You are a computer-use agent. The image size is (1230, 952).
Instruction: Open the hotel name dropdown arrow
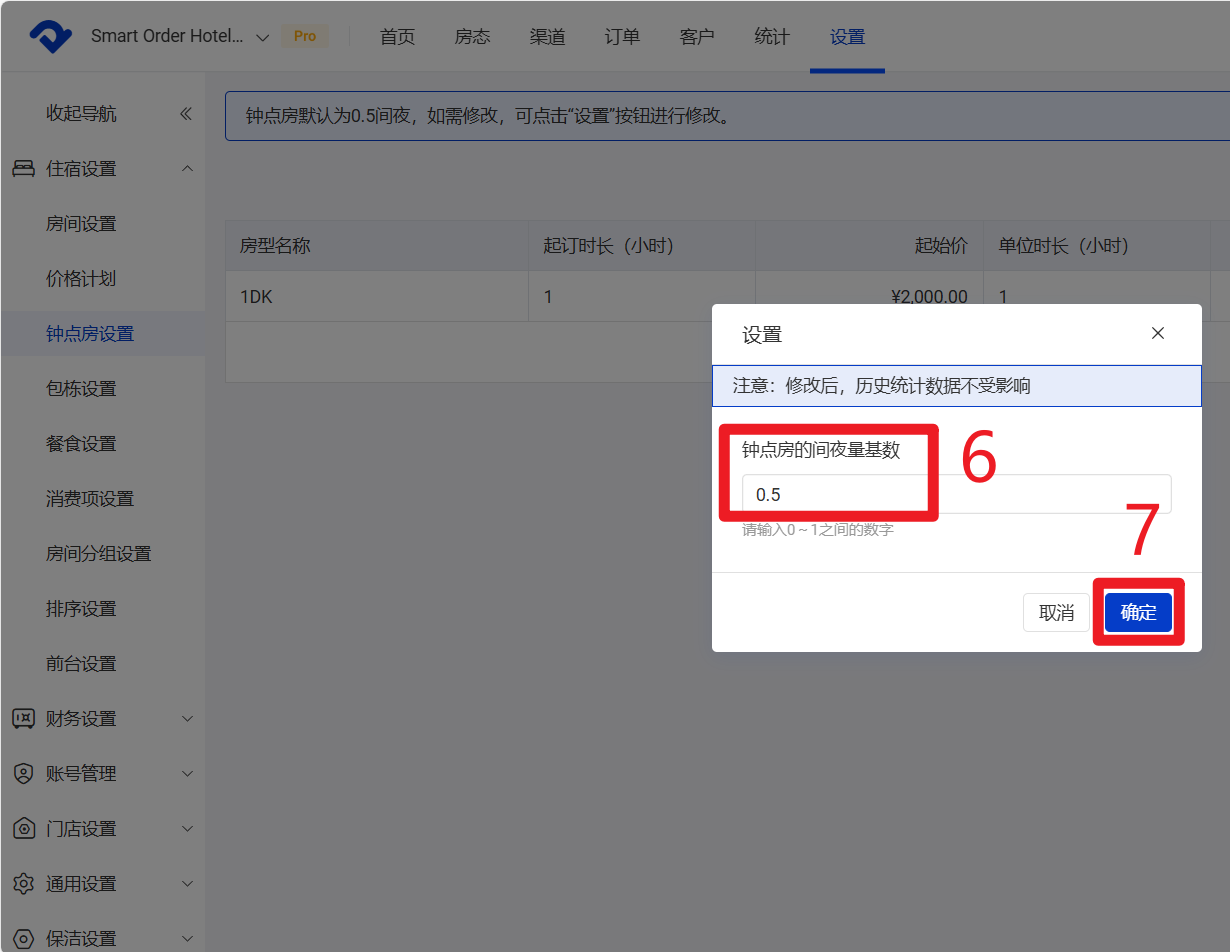tap(263, 37)
